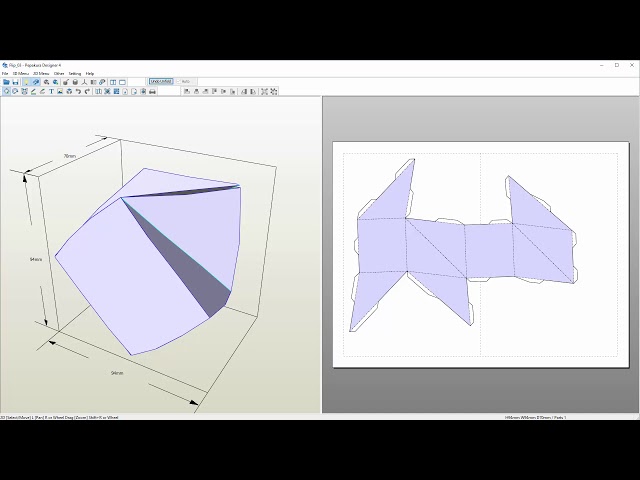Click the third alignment icon in right group

(x=205, y=91)
